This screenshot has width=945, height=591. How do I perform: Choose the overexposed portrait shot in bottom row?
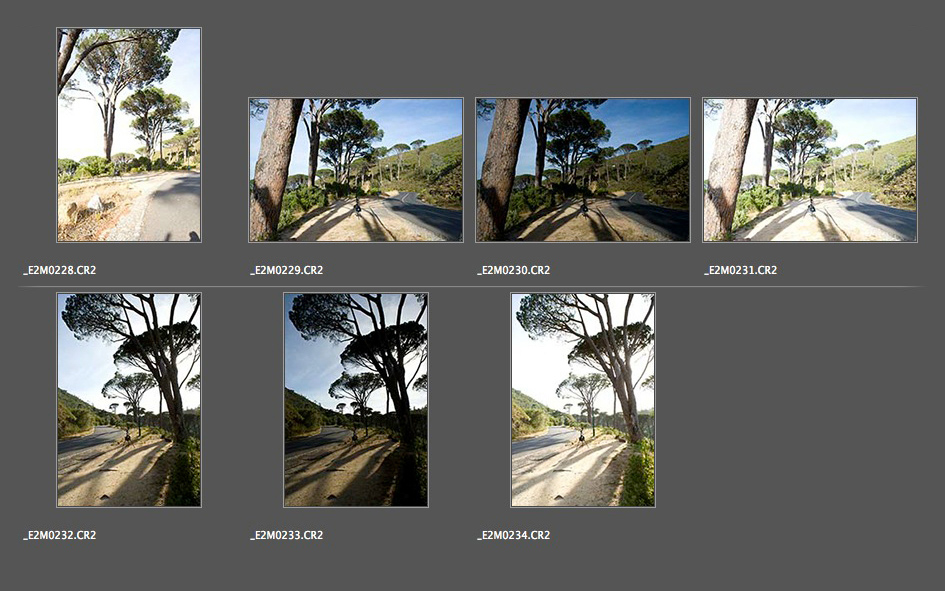(583, 400)
